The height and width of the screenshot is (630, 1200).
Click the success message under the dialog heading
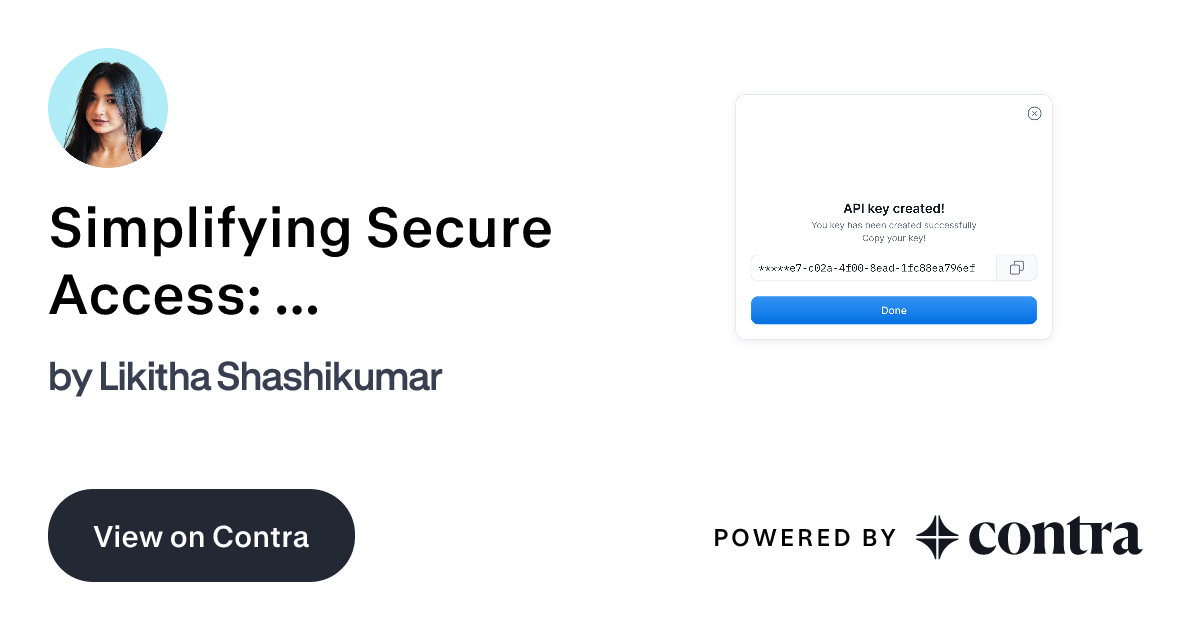(x=893, y=225)
